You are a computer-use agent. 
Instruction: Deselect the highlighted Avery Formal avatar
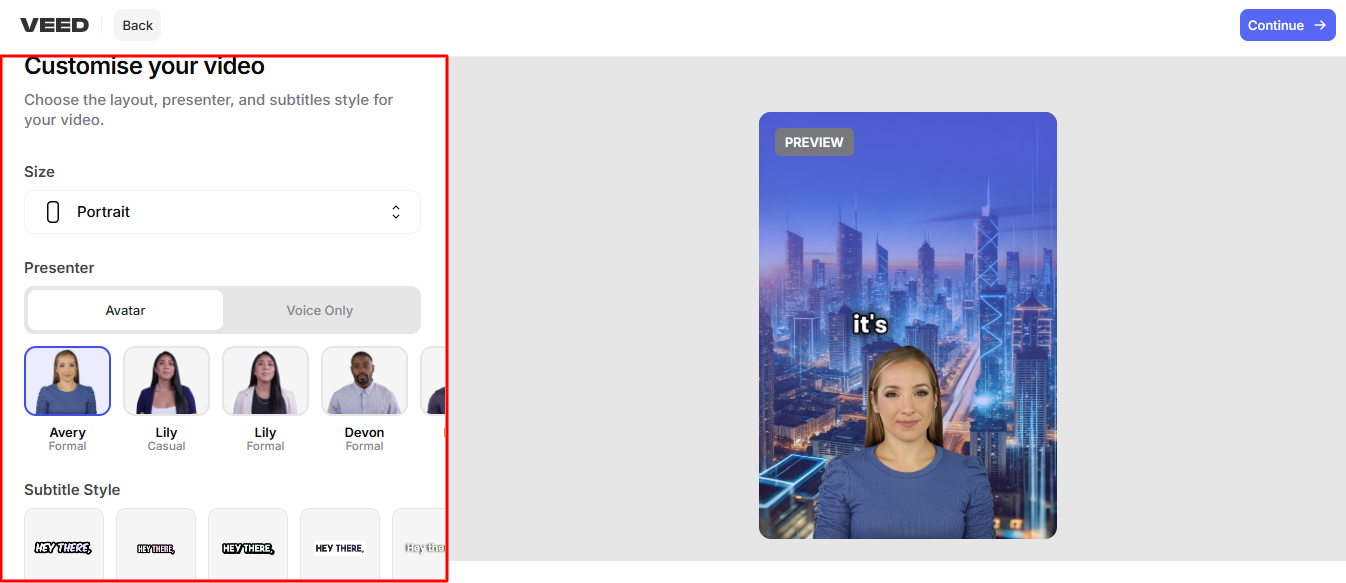(67, 381)
